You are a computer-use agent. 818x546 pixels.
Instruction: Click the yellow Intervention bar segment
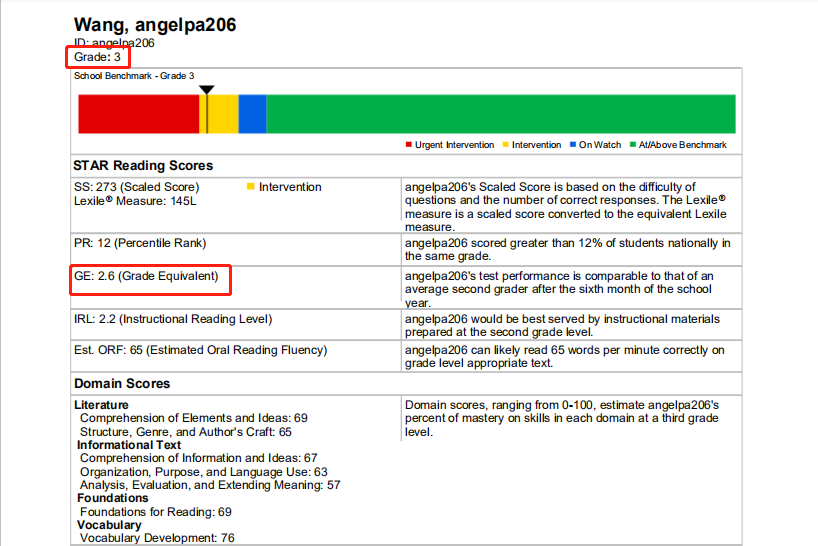219,114
